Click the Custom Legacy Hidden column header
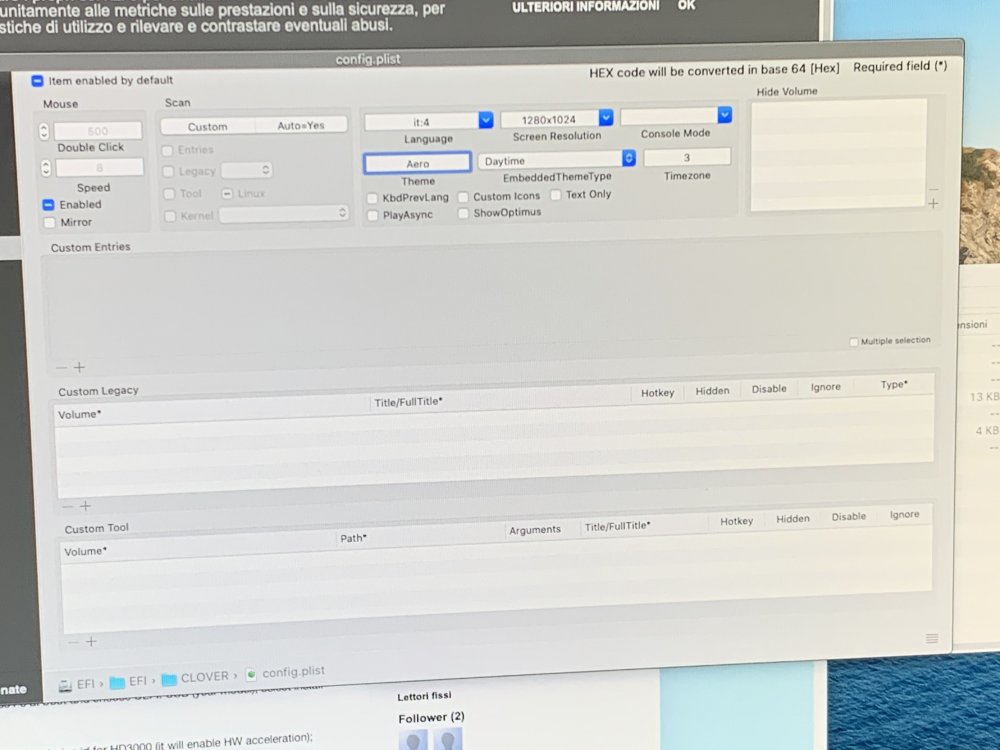This screenshot has width=1000, height=750. 712,391
